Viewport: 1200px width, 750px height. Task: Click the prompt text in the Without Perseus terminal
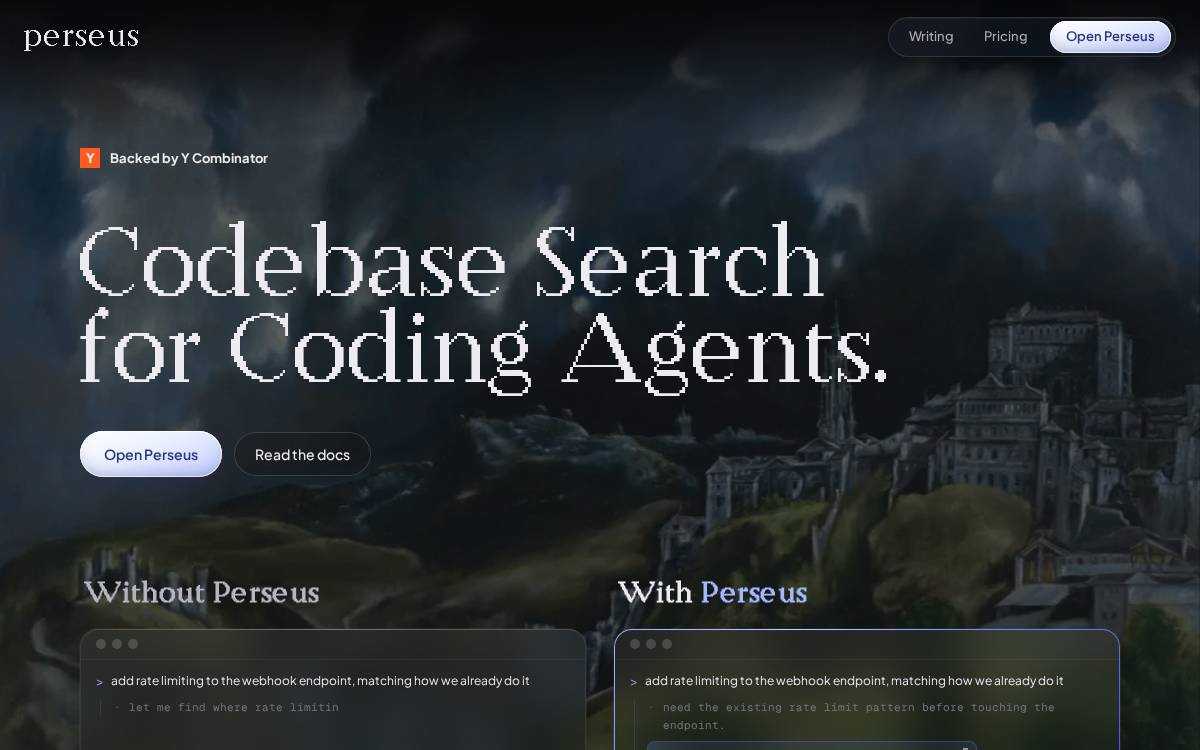tap(320, 681)
